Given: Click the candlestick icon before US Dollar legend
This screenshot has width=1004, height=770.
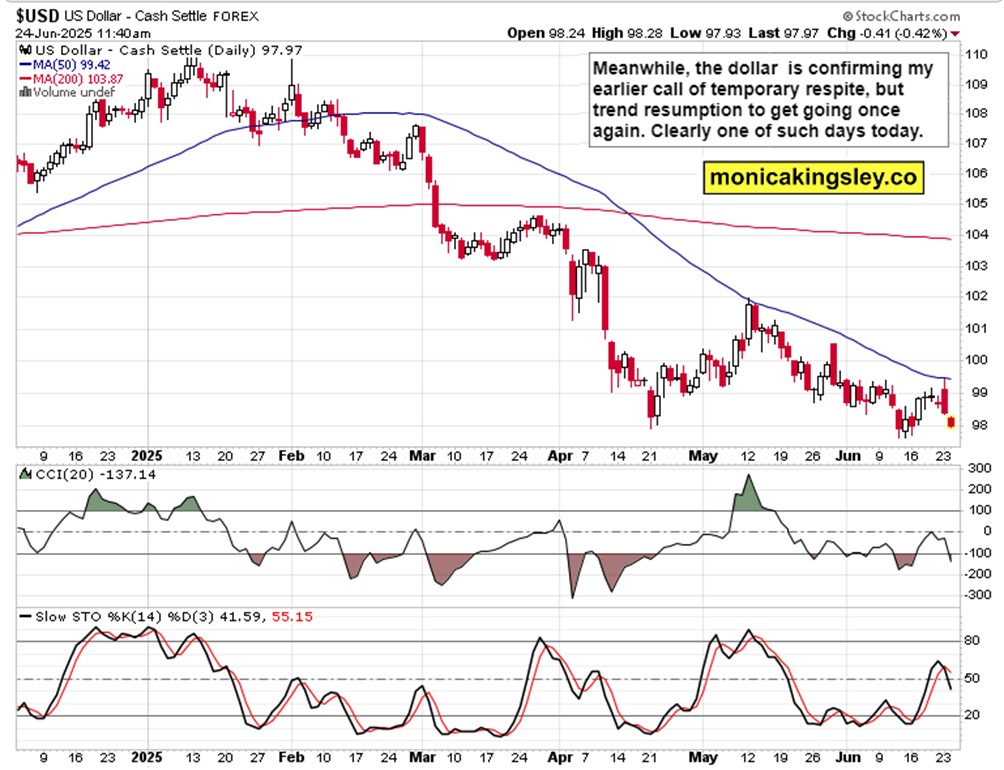Looking at the screenshot, I should click(26, 50).
